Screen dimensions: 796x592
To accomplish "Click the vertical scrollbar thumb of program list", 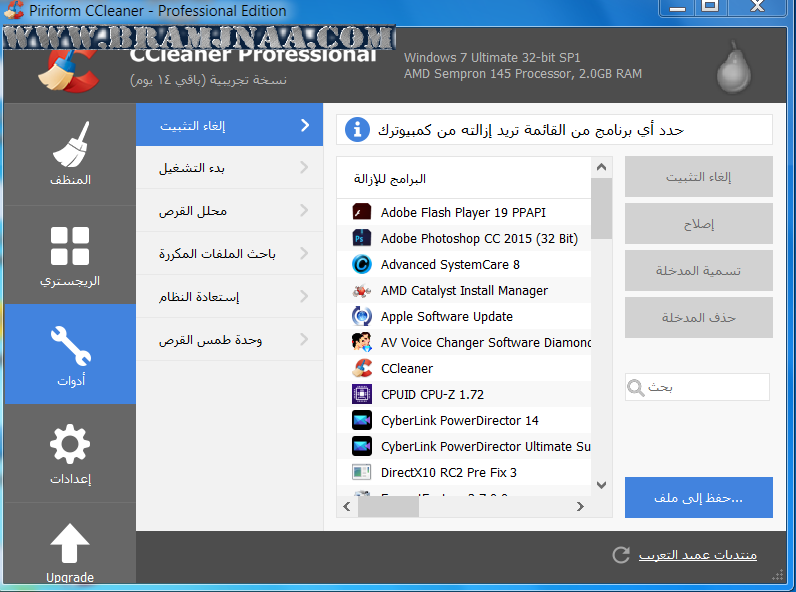I will (x=602, y=208).
